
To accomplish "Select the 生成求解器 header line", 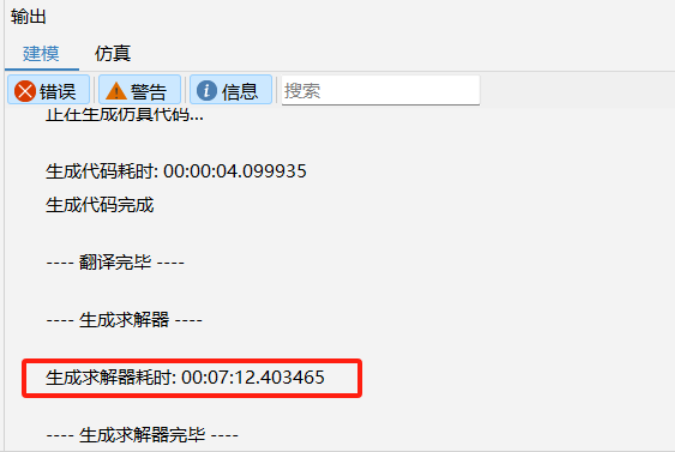I will [124, 320].
